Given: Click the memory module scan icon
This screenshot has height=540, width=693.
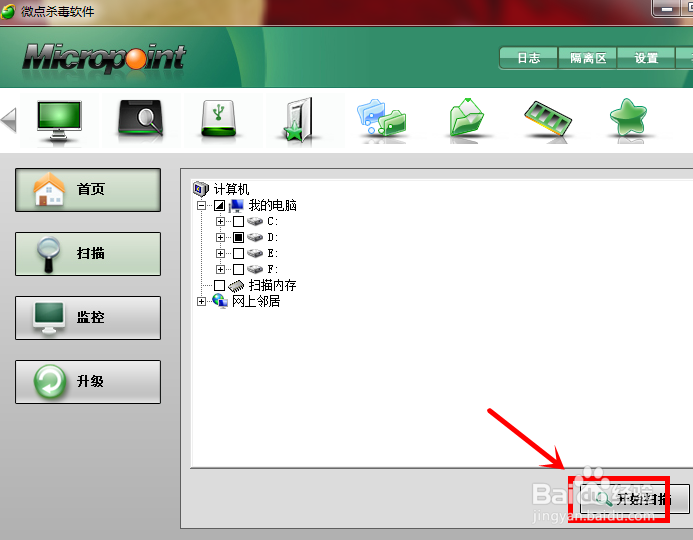Looking at the screenshot, I should (x=548, y=118).
